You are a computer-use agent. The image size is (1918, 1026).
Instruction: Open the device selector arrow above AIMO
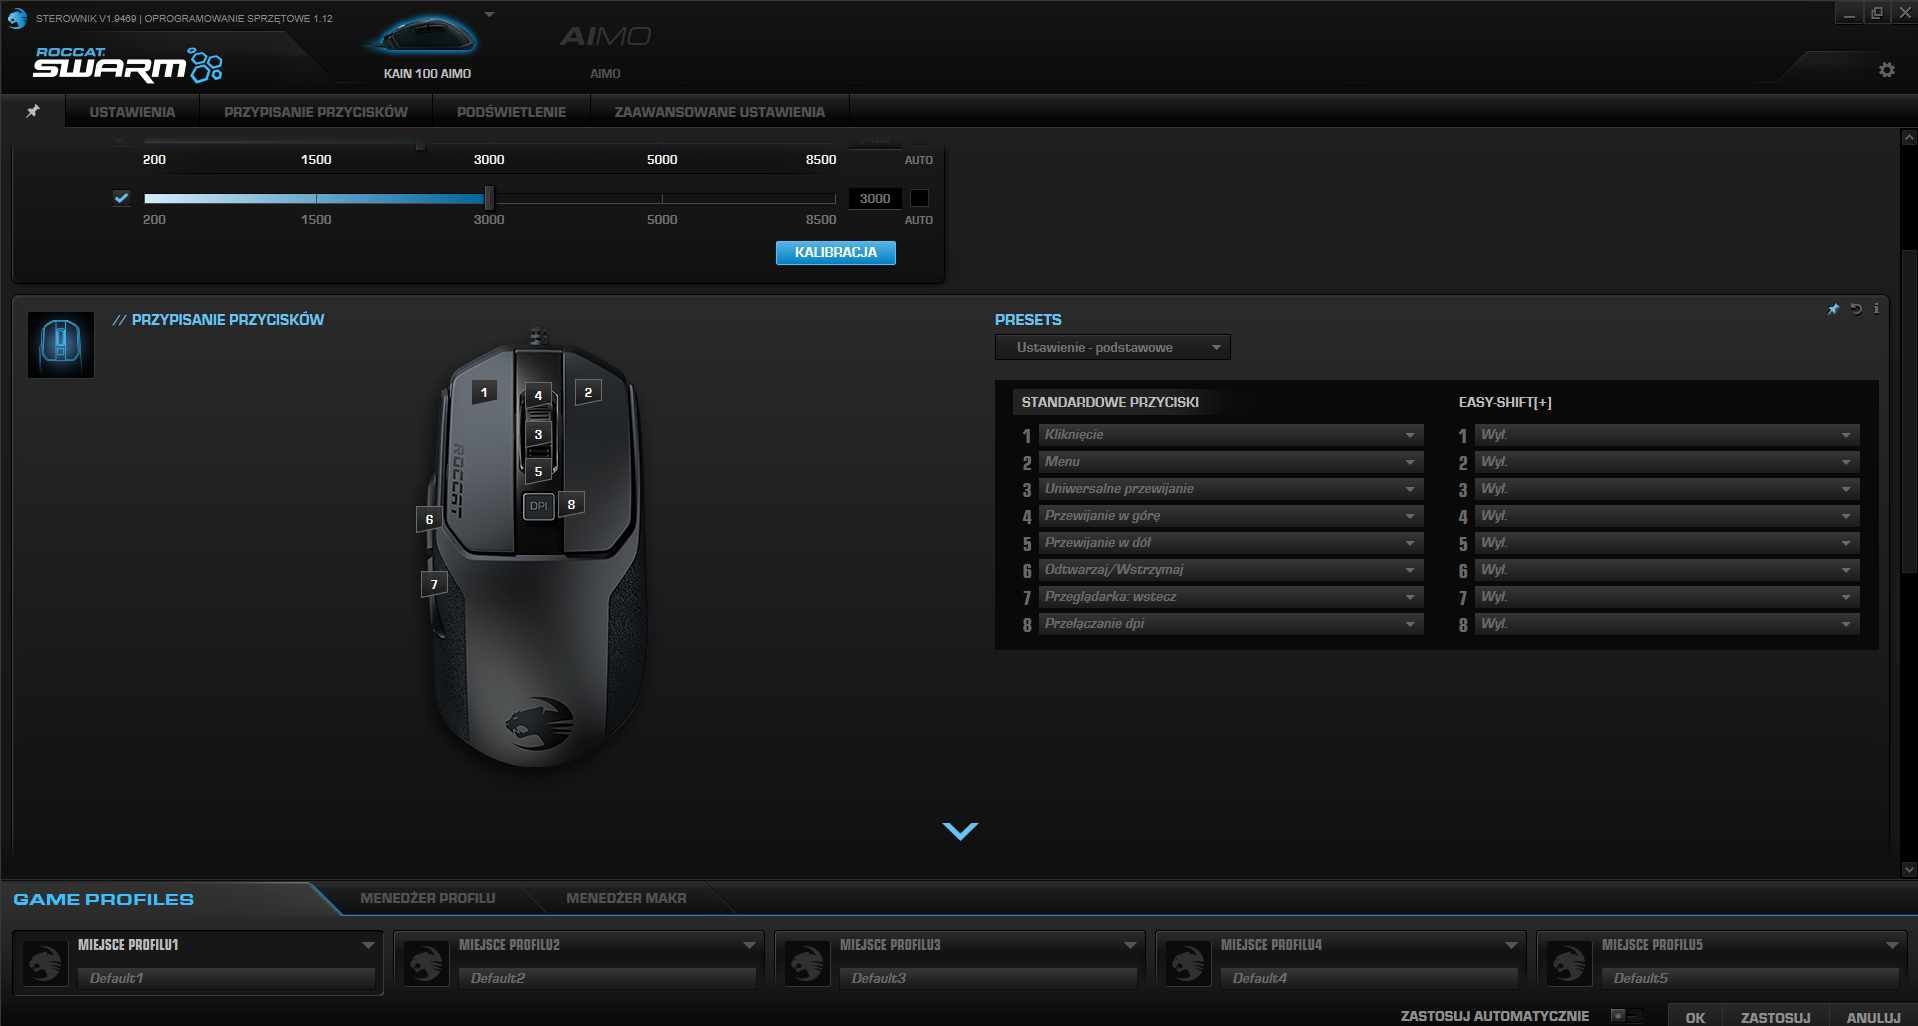click(x=489, y=15)
